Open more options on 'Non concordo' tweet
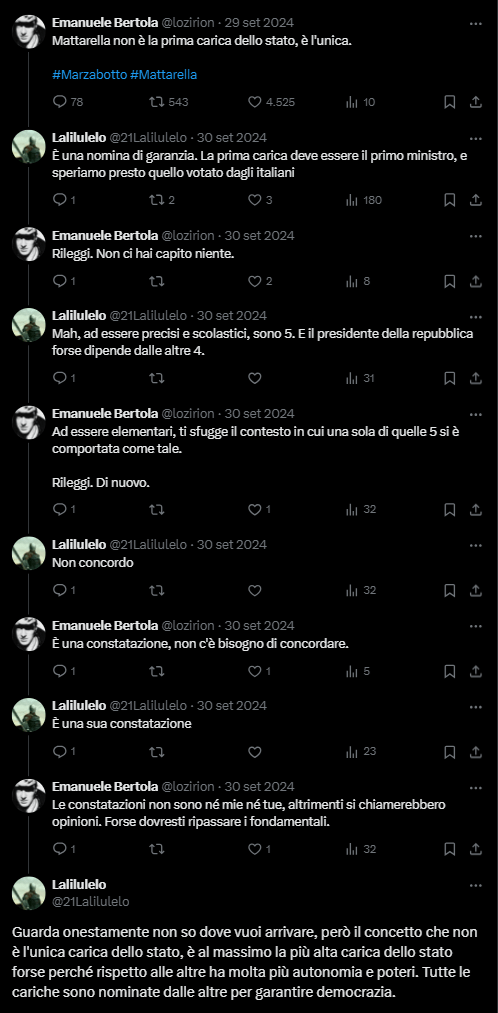The height and width of the screenshot is (1013, 498). [475, 545]
